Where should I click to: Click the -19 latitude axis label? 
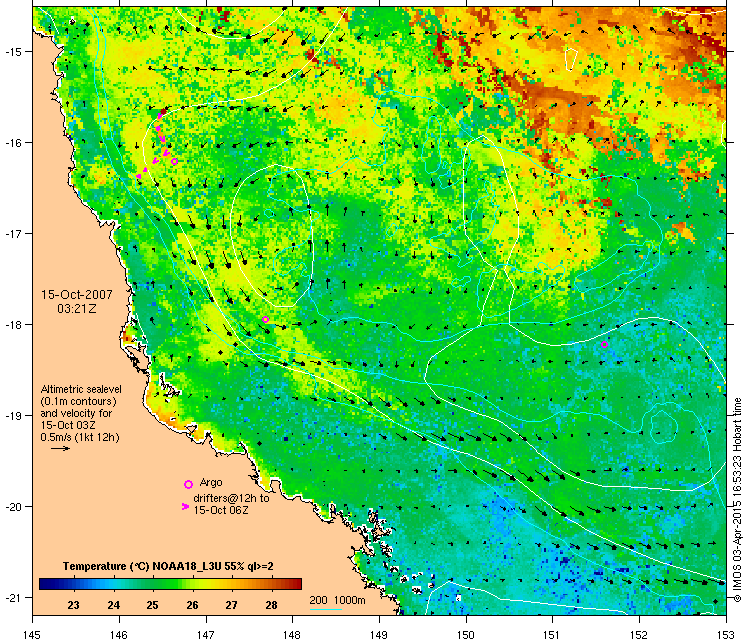tap(13, 415)
